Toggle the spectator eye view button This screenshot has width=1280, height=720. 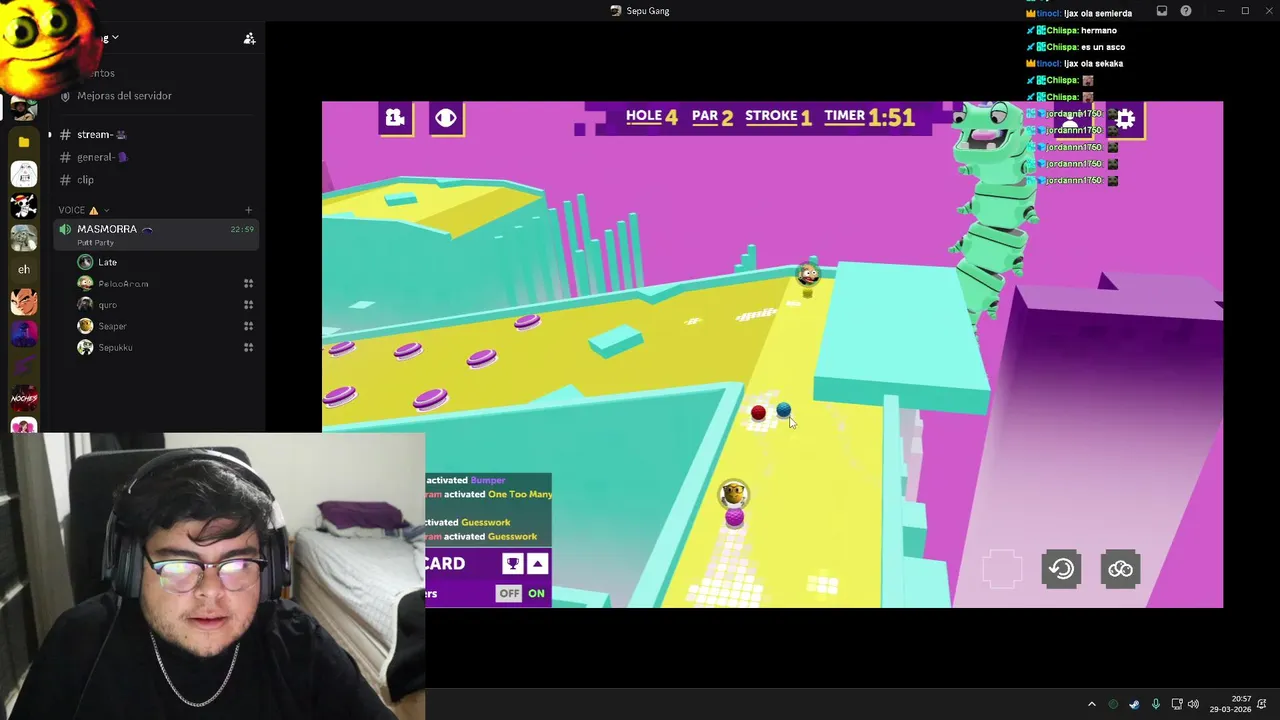[x=446, y=118]
